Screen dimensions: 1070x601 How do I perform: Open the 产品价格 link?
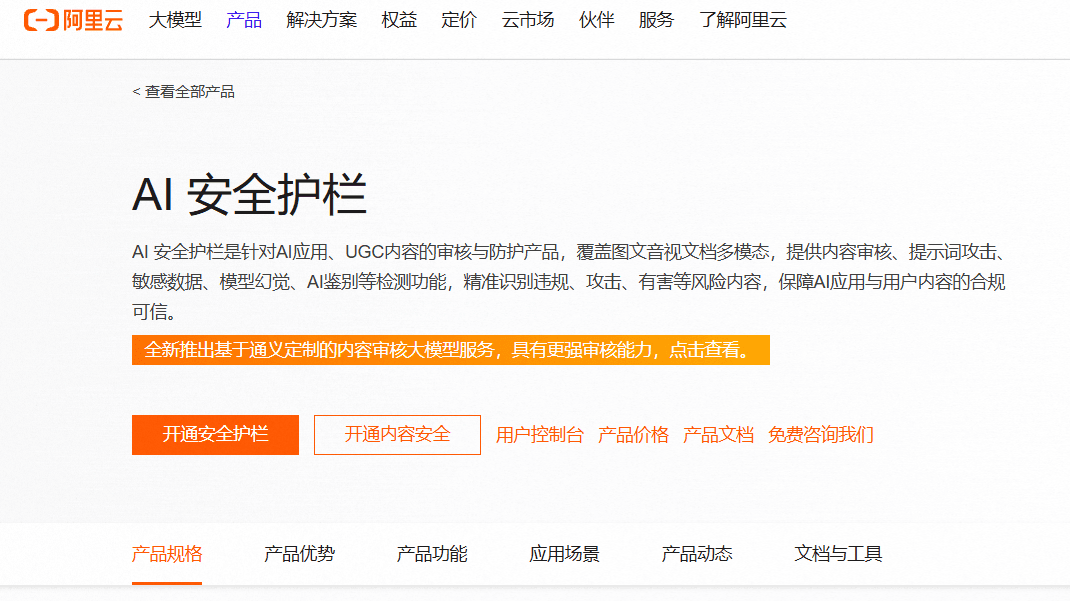tap(633, 435)
